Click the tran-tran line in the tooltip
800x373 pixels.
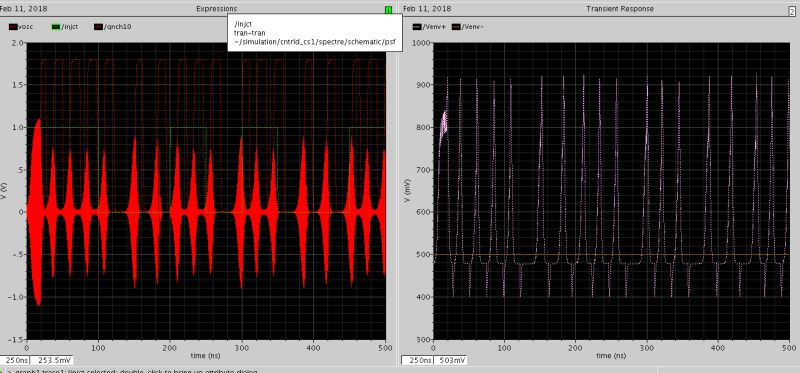249,33
